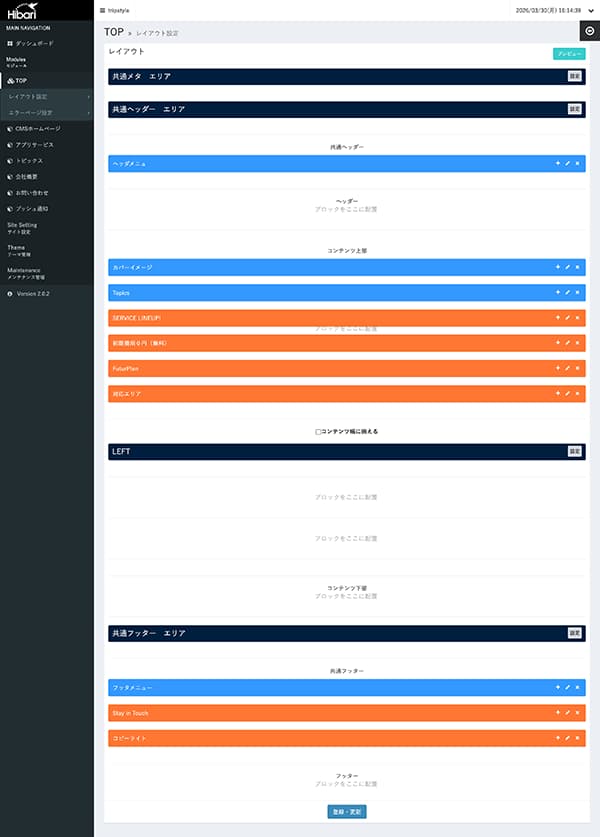The image size is (600, 837).
Task: Delete the Stay in Touch block
Action: click(577, 713)
